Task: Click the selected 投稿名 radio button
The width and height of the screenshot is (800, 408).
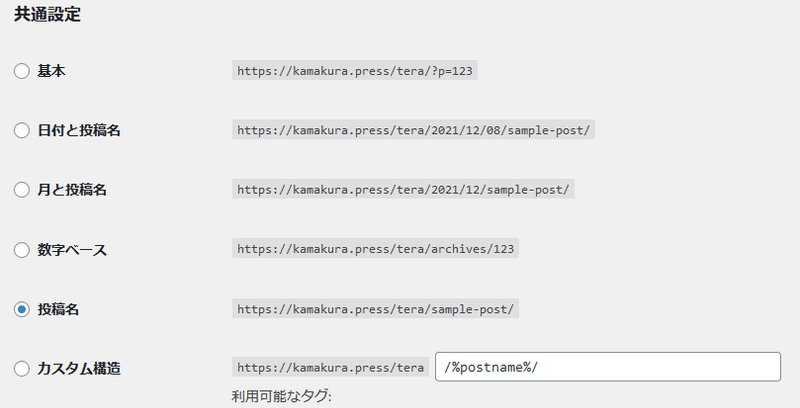Action: [21, 309]
